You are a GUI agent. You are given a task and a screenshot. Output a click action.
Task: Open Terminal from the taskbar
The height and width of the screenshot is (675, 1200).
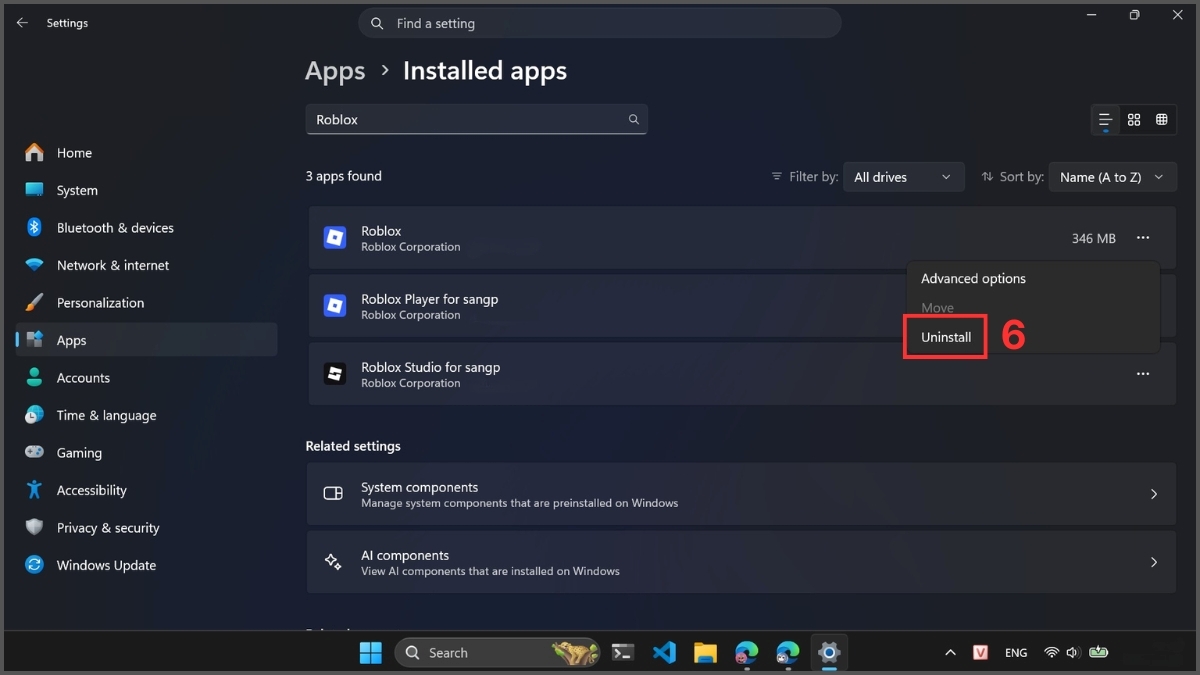click(x=623, y=652)
